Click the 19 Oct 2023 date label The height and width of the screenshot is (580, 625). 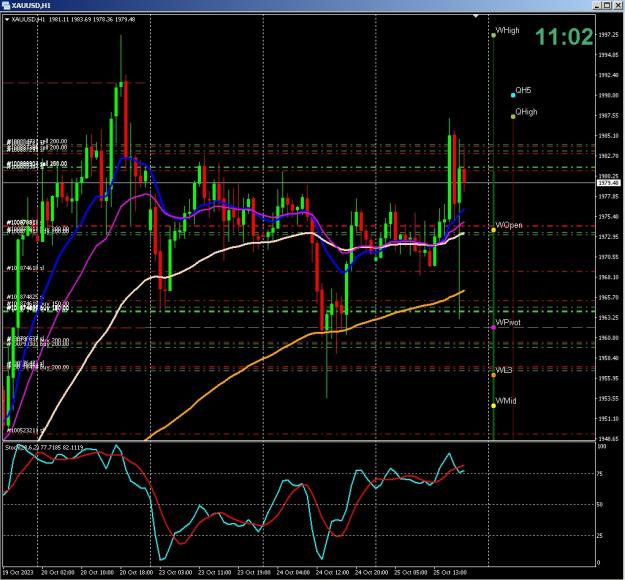click(18, 572)
